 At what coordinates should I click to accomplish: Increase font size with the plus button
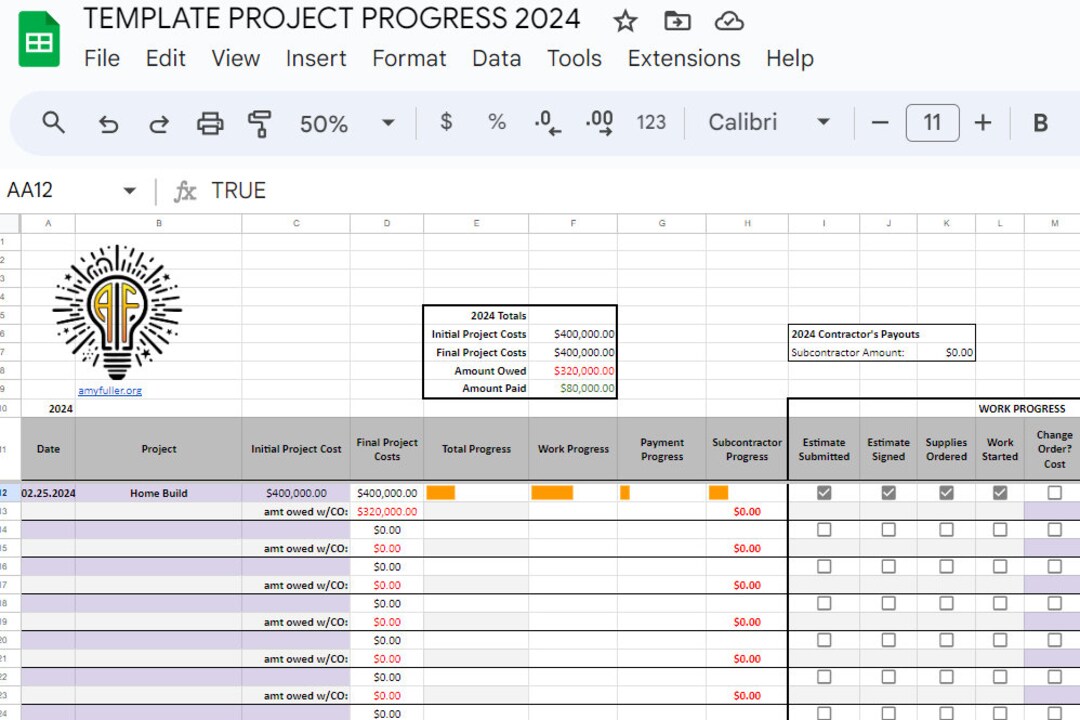(983, 122)
